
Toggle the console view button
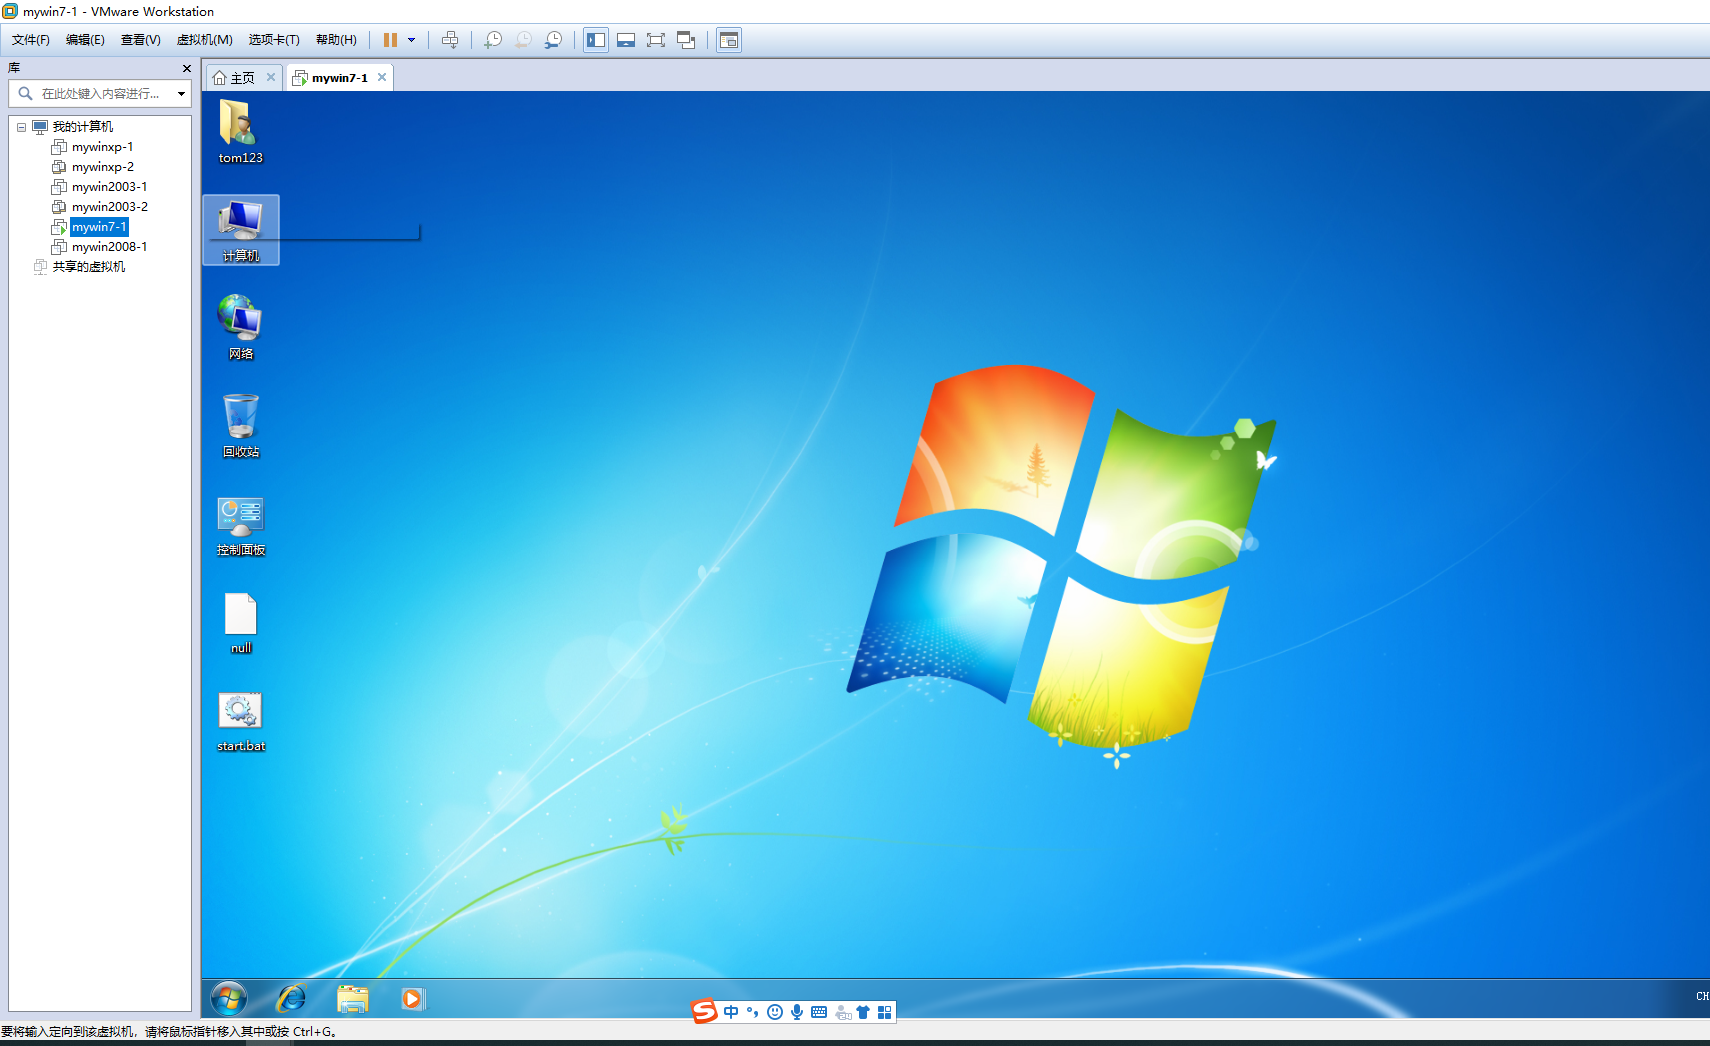[x=729, y=40]
